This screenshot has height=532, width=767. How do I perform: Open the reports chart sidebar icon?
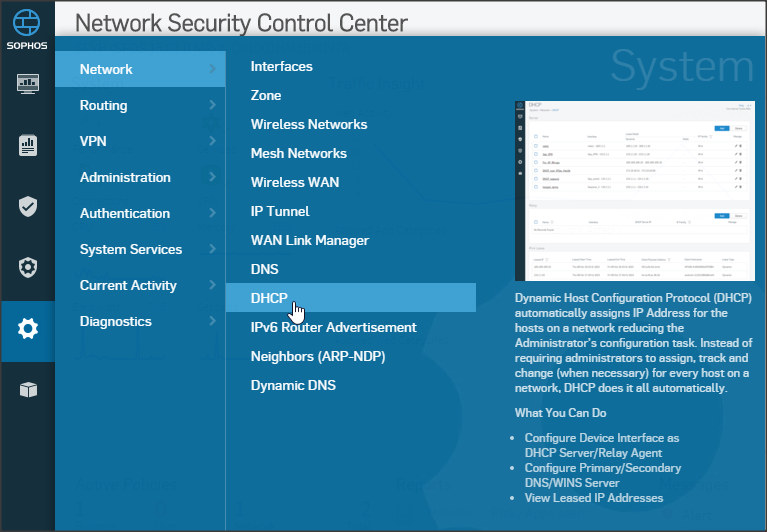[x=28, y=145]
